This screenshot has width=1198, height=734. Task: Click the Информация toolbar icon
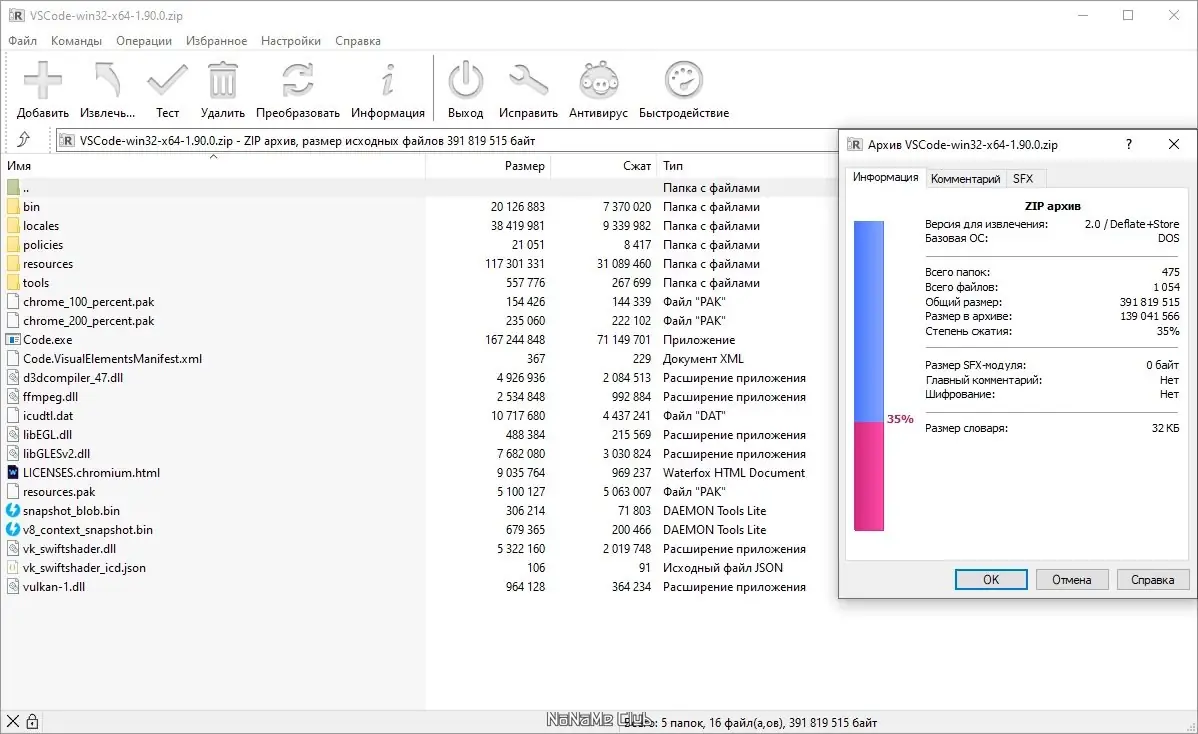387,80
